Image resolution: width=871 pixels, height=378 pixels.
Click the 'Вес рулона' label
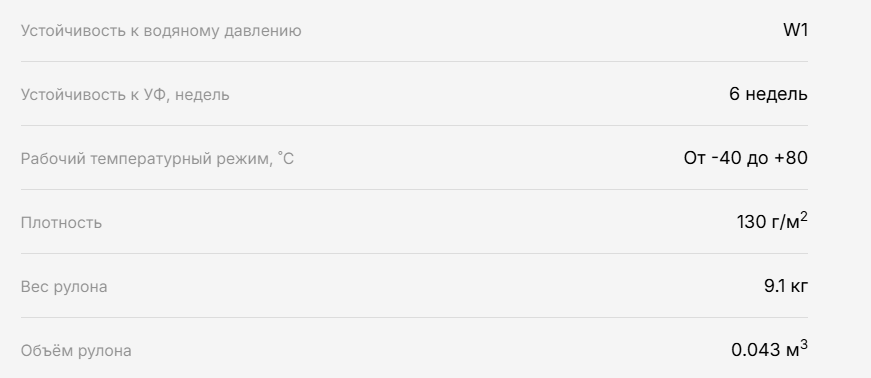(x=64, y=287)
